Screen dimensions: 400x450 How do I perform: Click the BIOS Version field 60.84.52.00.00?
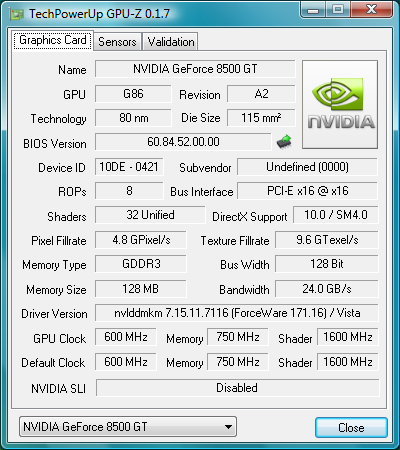coord(183,142)
